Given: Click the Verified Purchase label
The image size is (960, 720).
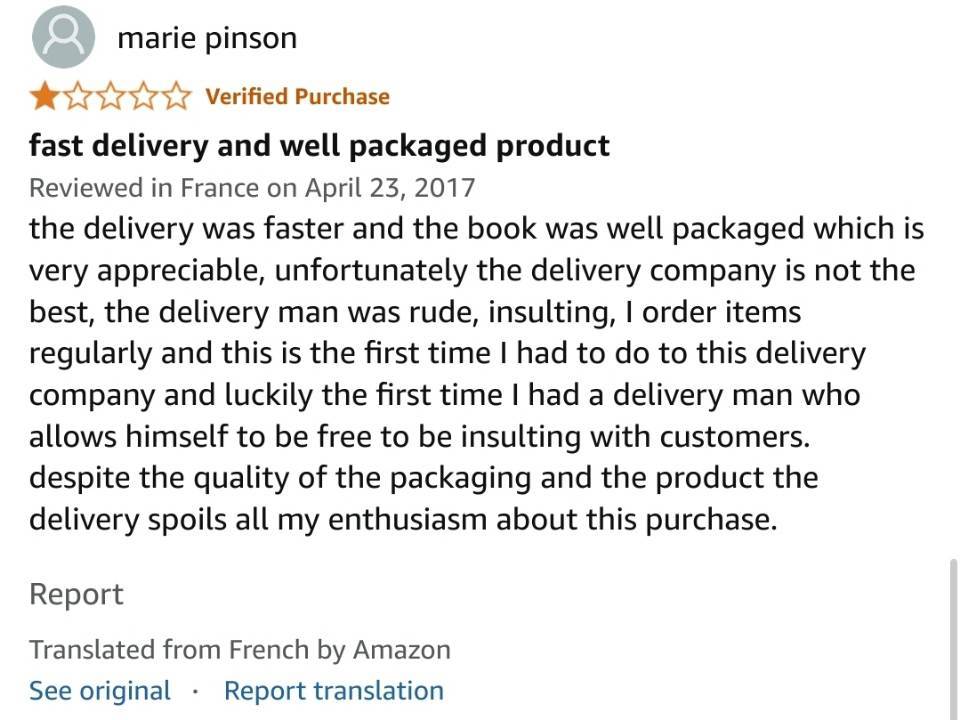Looking at the screenshot, I should (x=297, y=96).
